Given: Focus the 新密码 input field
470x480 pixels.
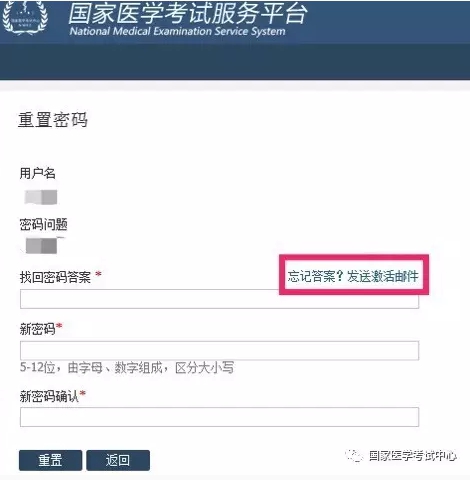Looking at the screenshot, I should coord(219,350).
